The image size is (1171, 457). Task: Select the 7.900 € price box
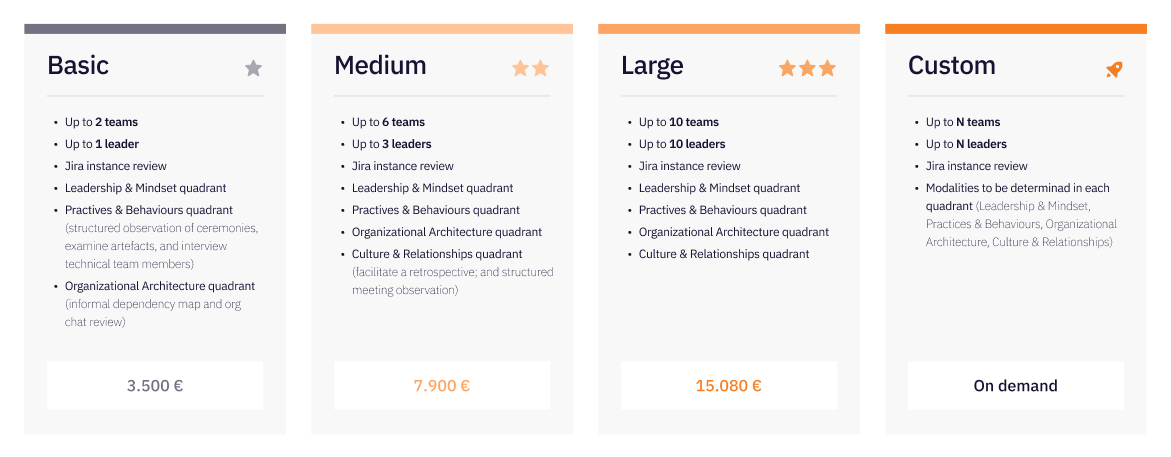441,385
